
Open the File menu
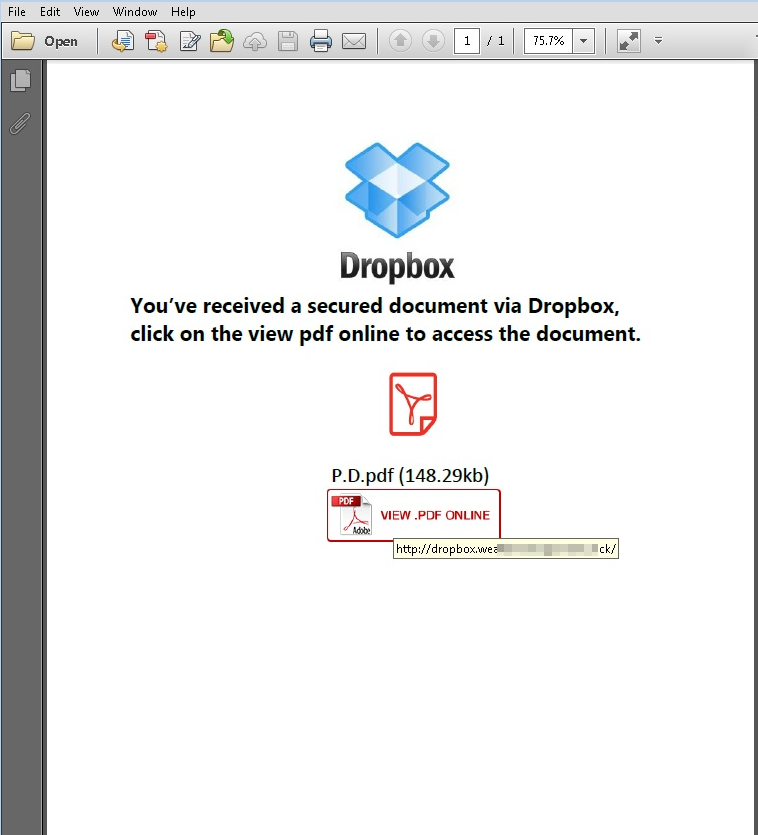pos(17,12)
